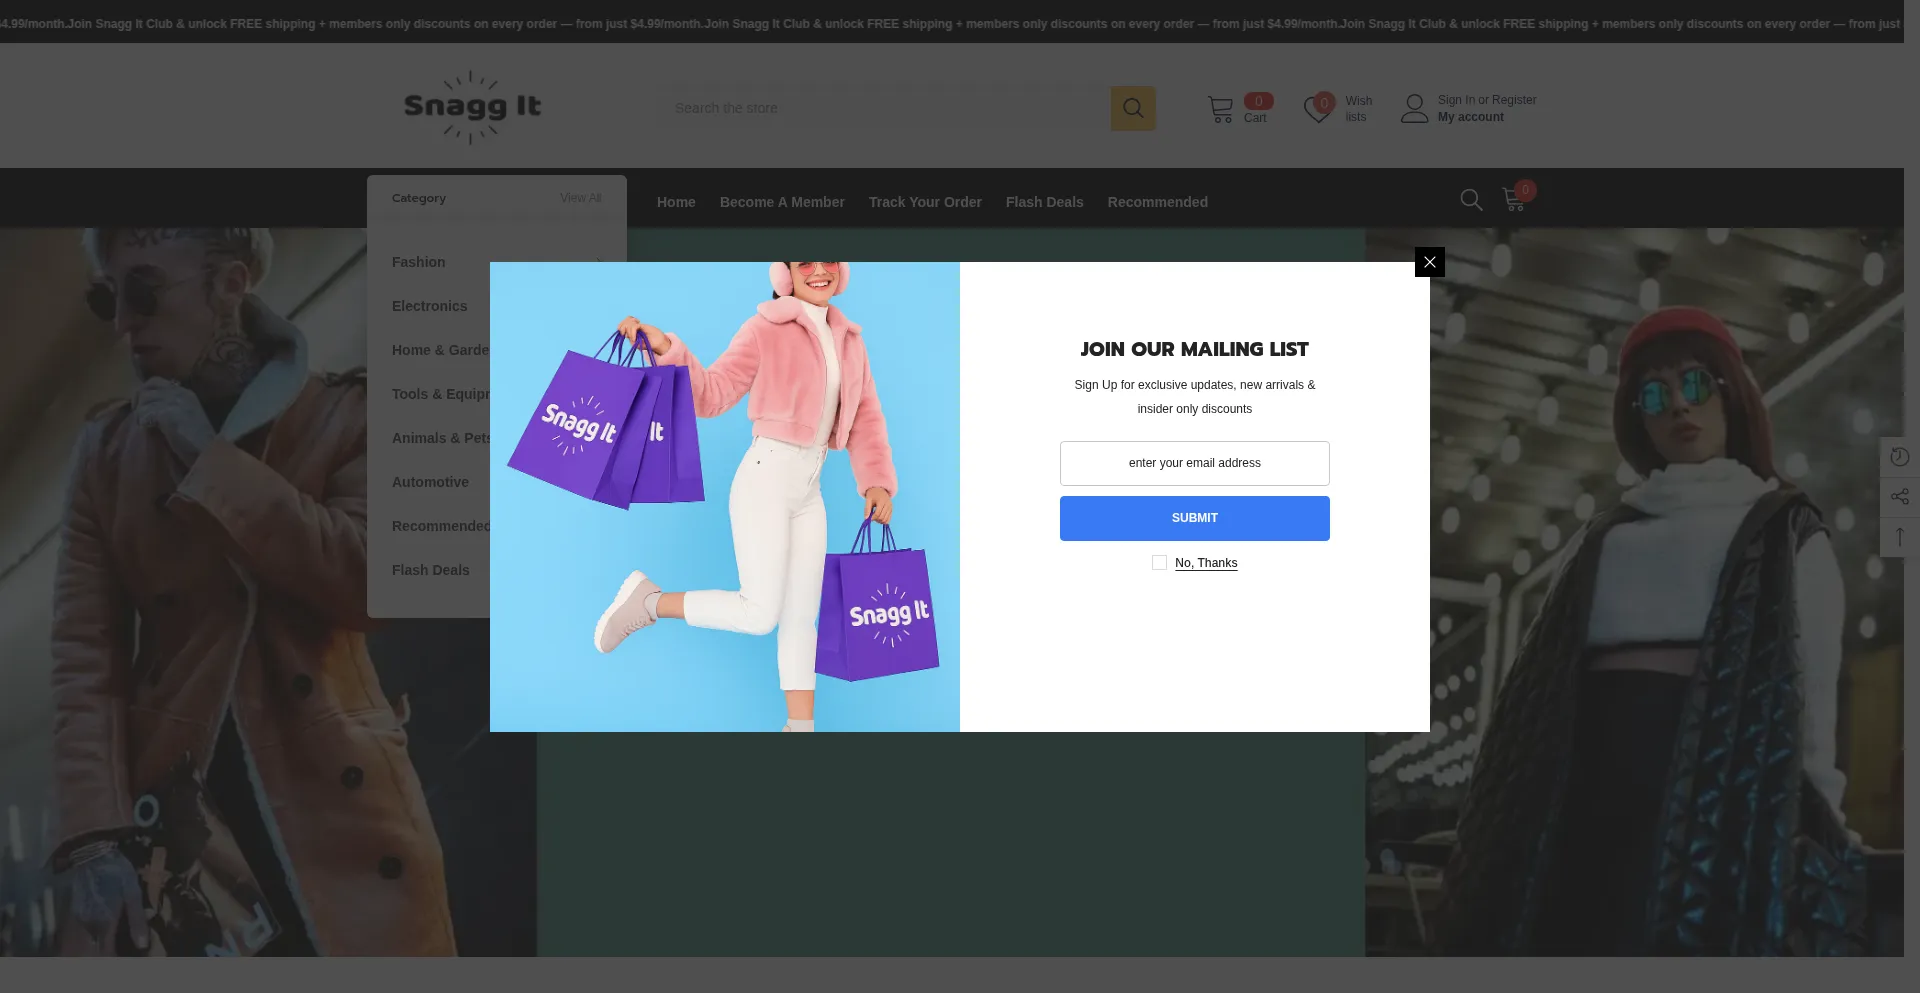The image size is (1920, 993).
Task: Click the navigation bar search magnifier icon
Action: pos(1471,200)
